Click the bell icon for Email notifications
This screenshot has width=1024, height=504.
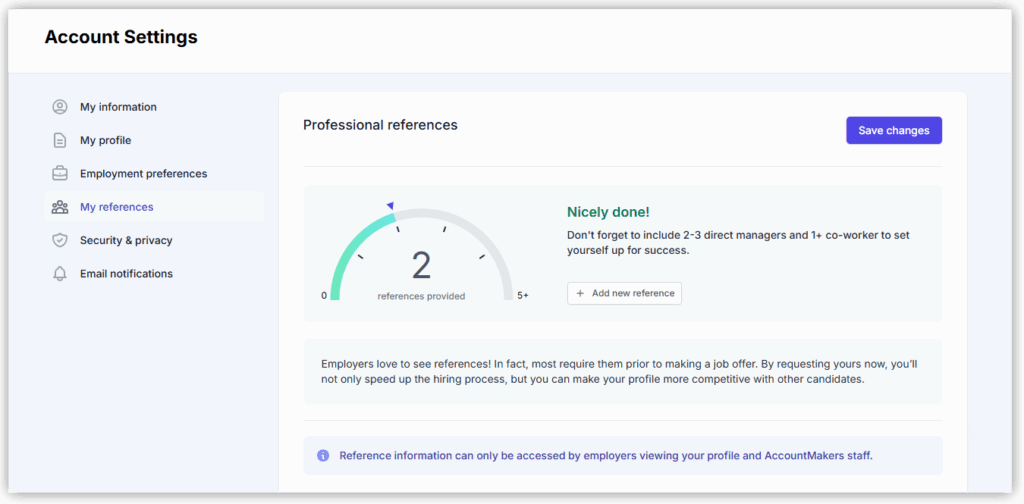(x=60, y=274)
